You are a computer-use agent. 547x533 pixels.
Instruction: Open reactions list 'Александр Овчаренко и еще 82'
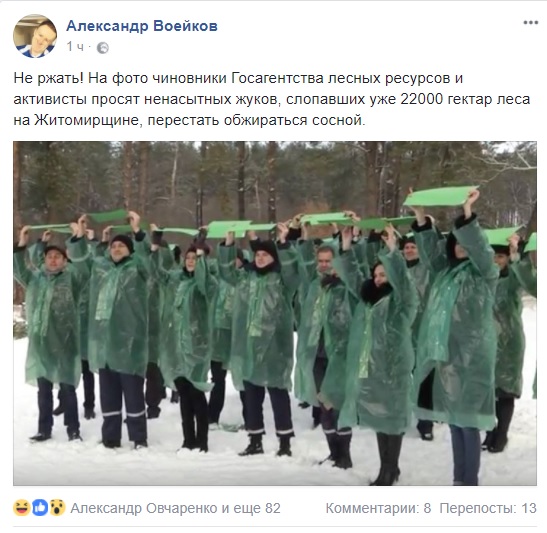coord(175,508)
